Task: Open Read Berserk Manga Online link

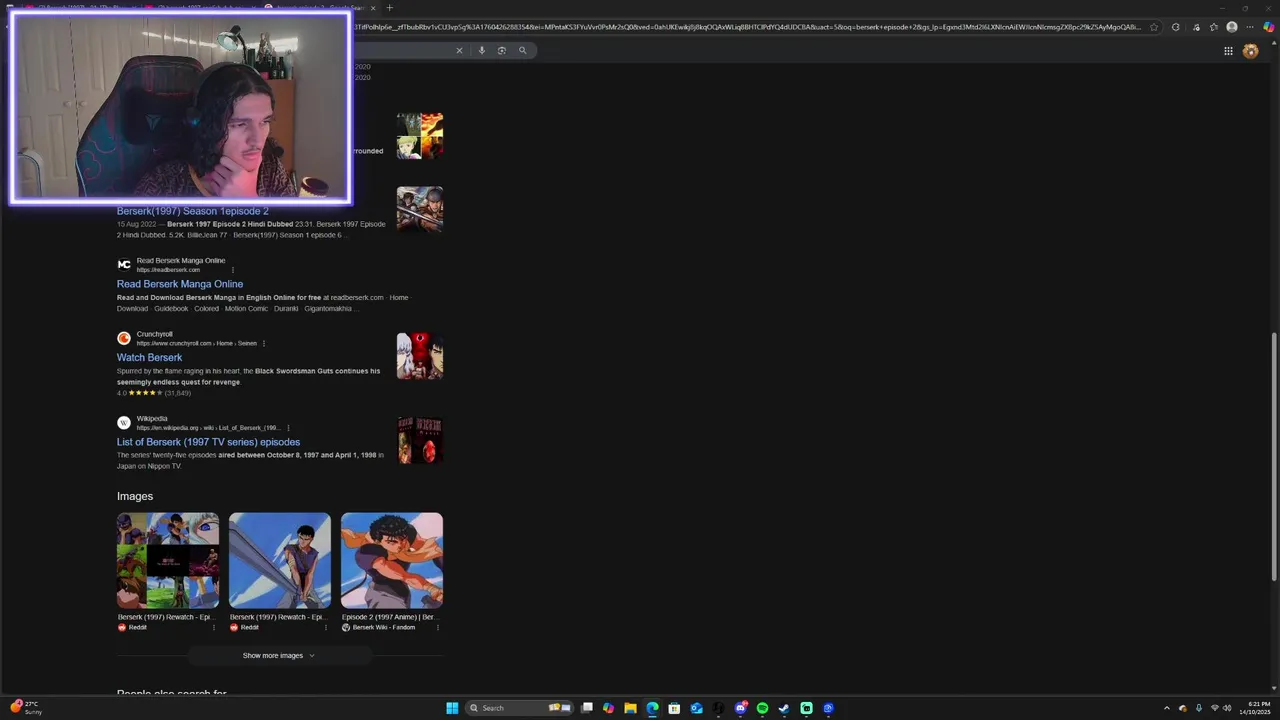Action: 180,284
